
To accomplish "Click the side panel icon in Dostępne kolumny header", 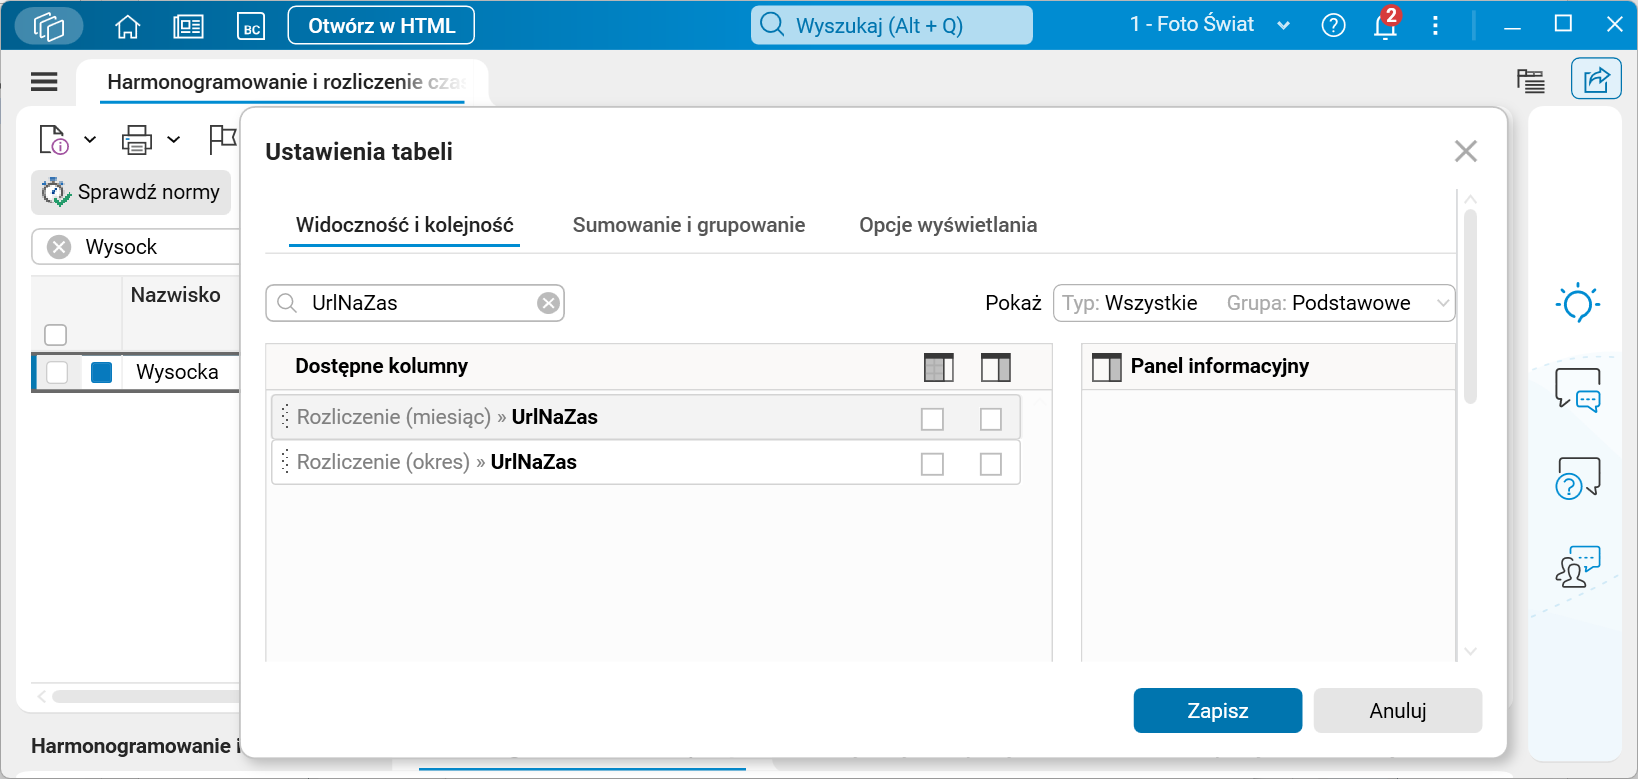I will click(996, 367).
